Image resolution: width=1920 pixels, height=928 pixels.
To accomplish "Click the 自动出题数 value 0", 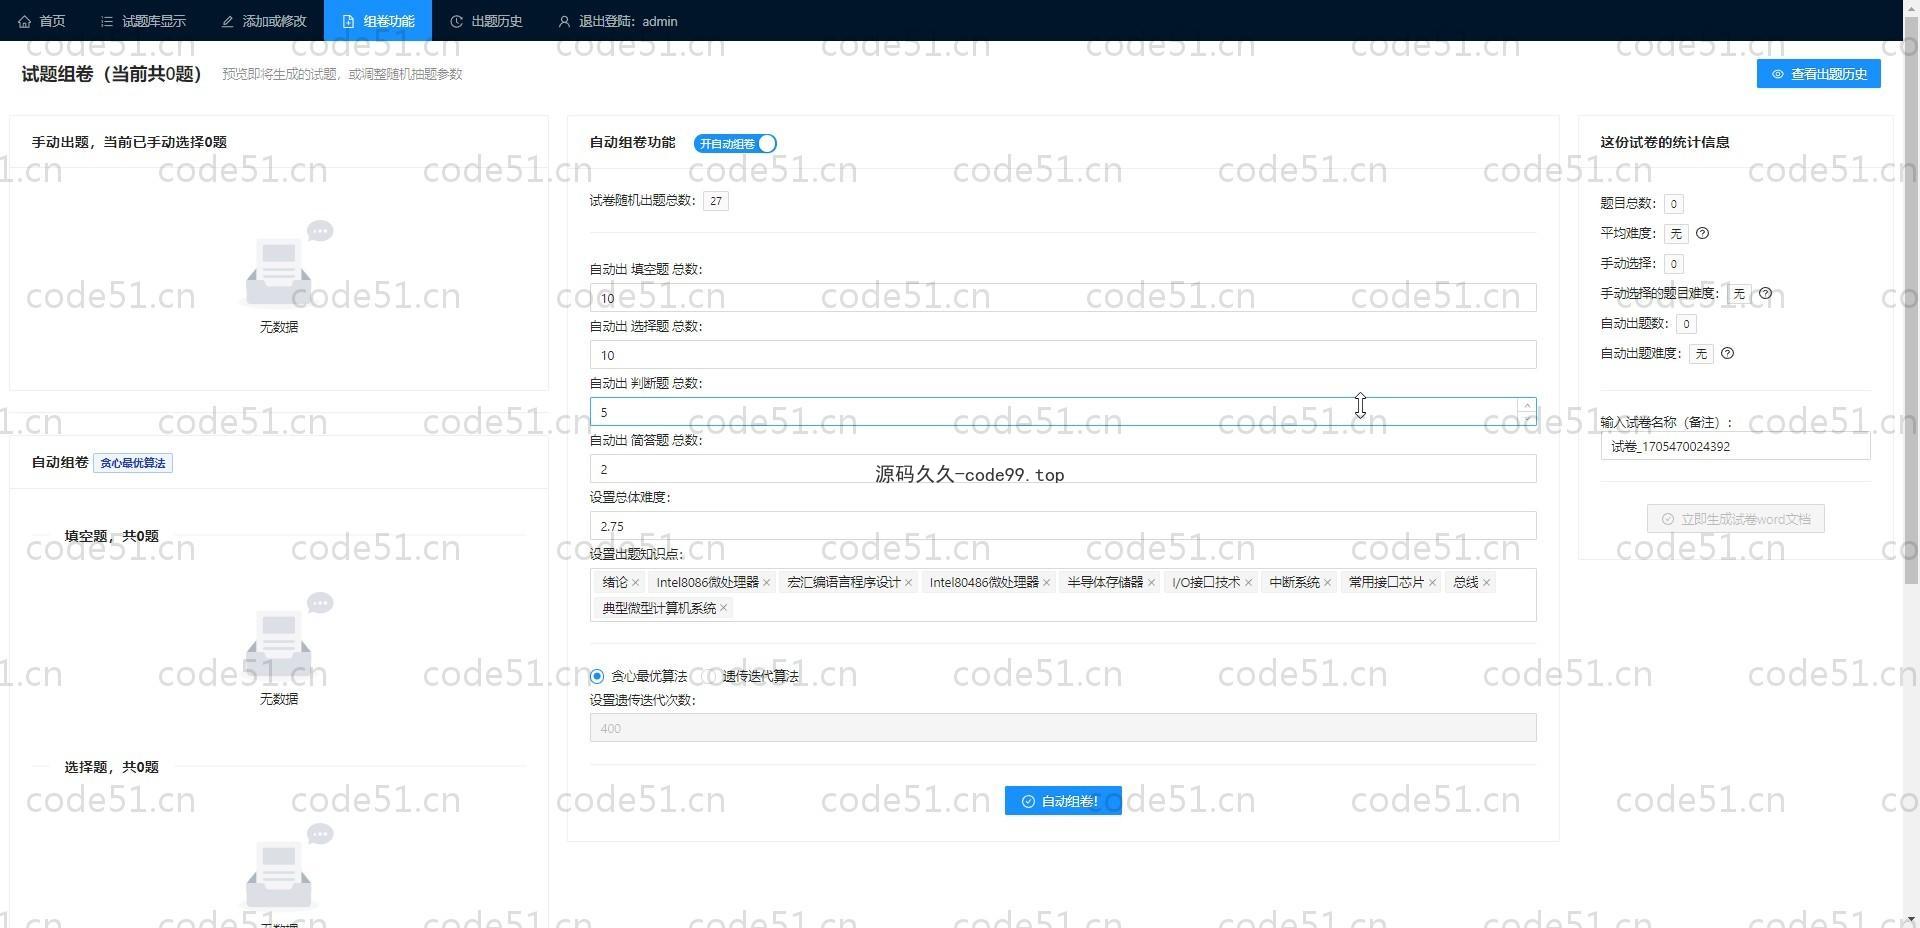I will tap(1687, 324).
